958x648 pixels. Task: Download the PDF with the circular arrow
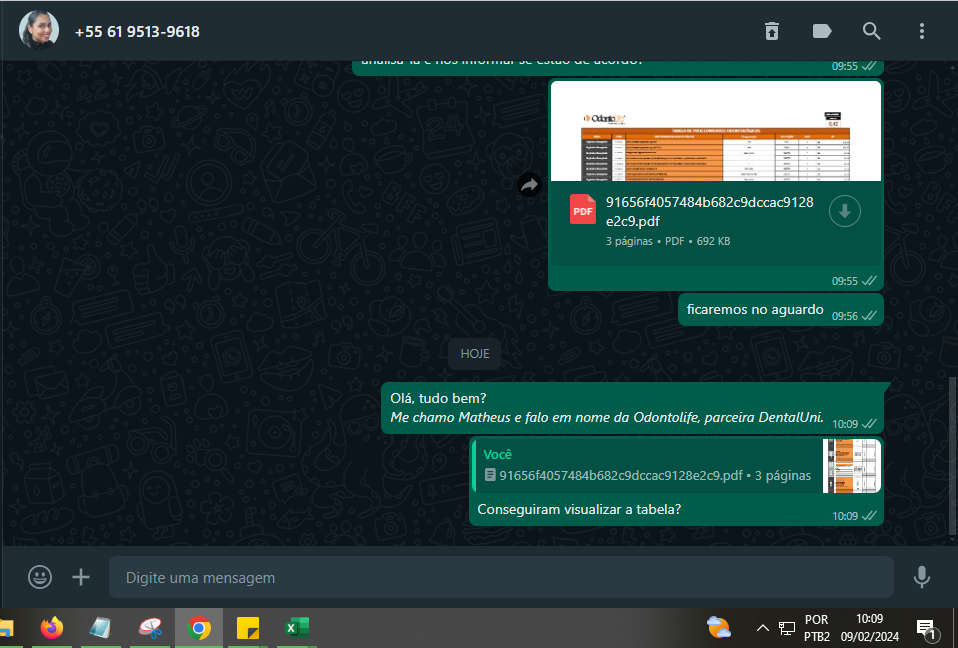[x=845, y=211]
